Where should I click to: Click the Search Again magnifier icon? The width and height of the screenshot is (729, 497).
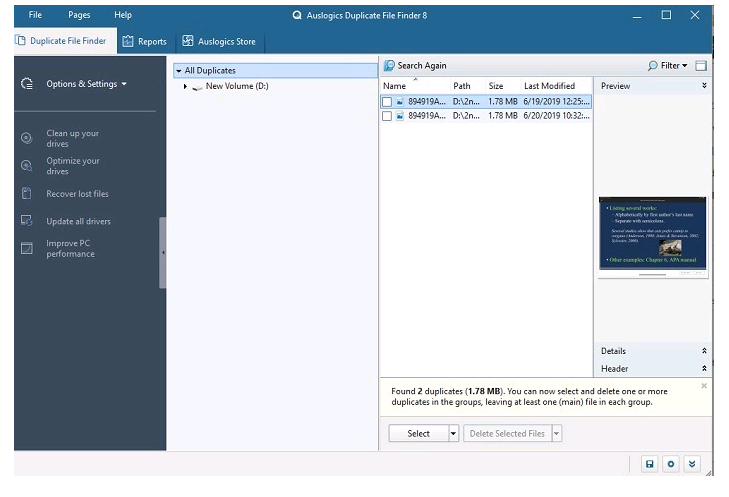click(389, 66)
